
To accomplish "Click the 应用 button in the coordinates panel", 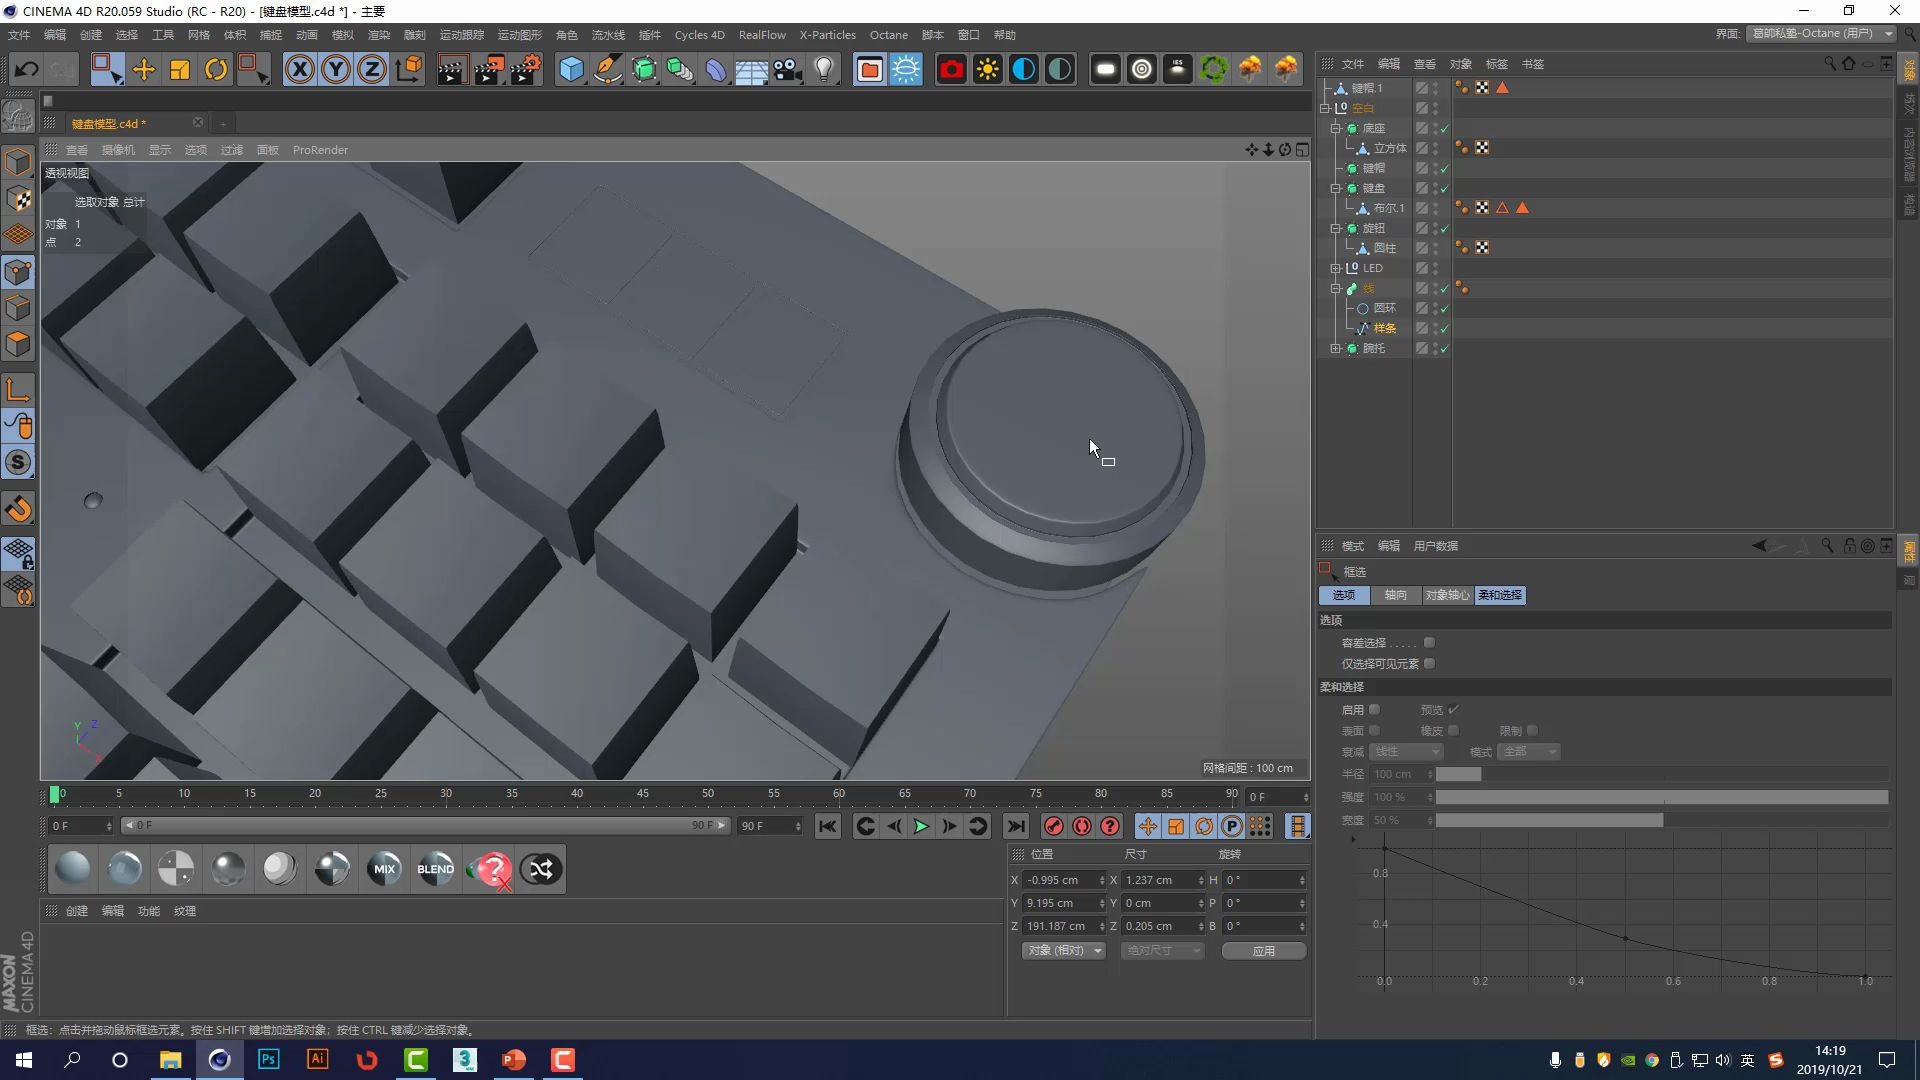I will tap(1263, 951).
